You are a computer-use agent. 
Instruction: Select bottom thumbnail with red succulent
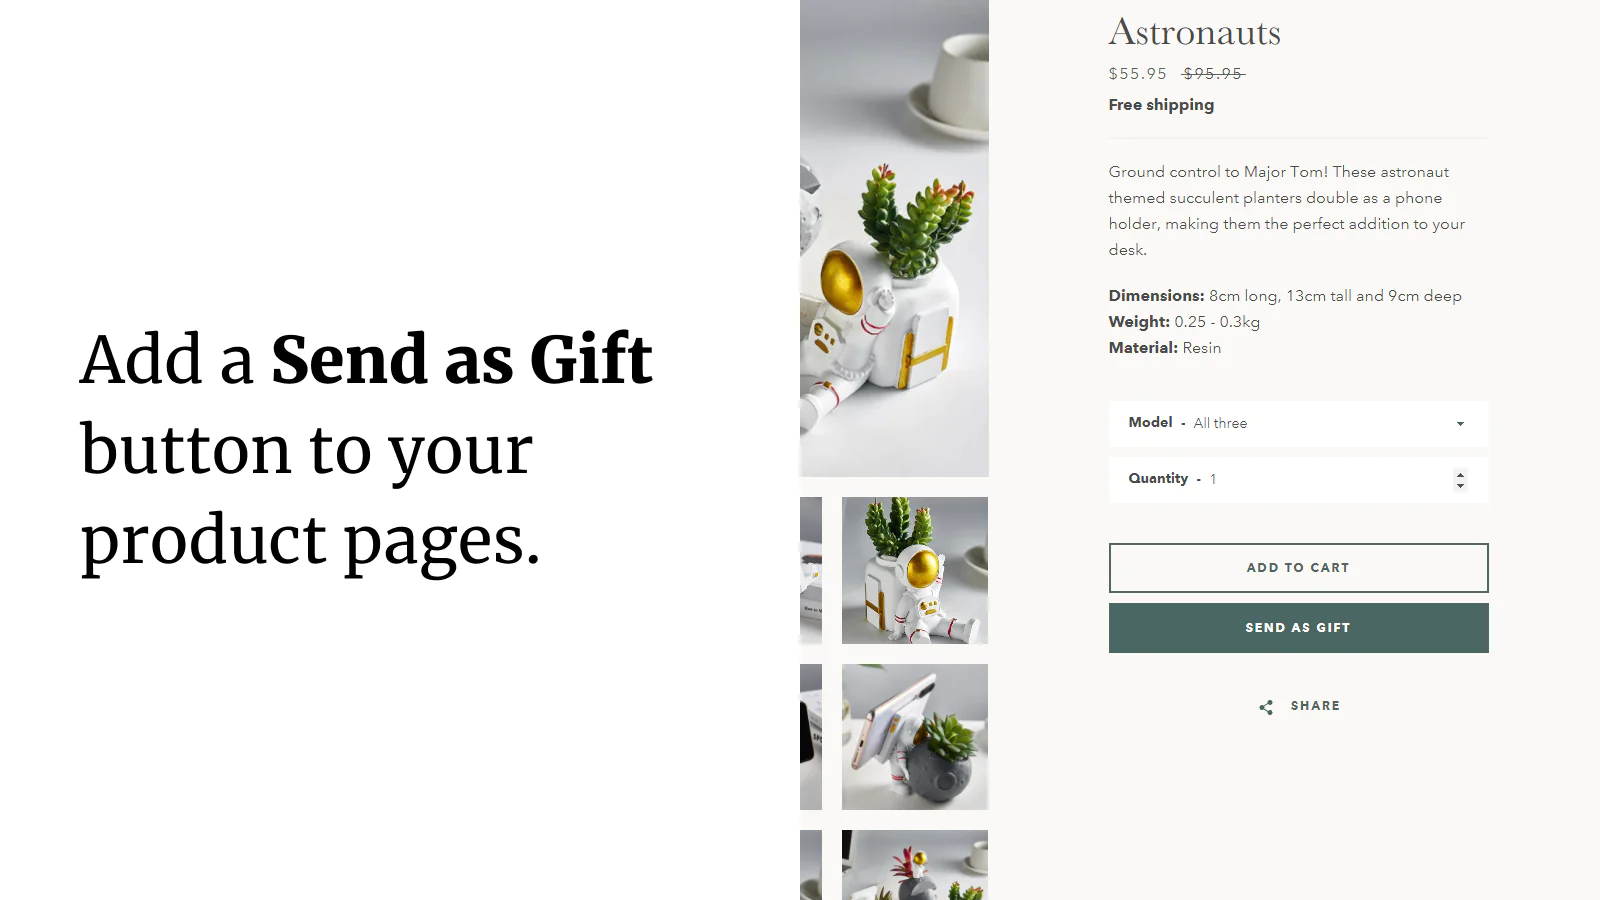coord(915,865)
